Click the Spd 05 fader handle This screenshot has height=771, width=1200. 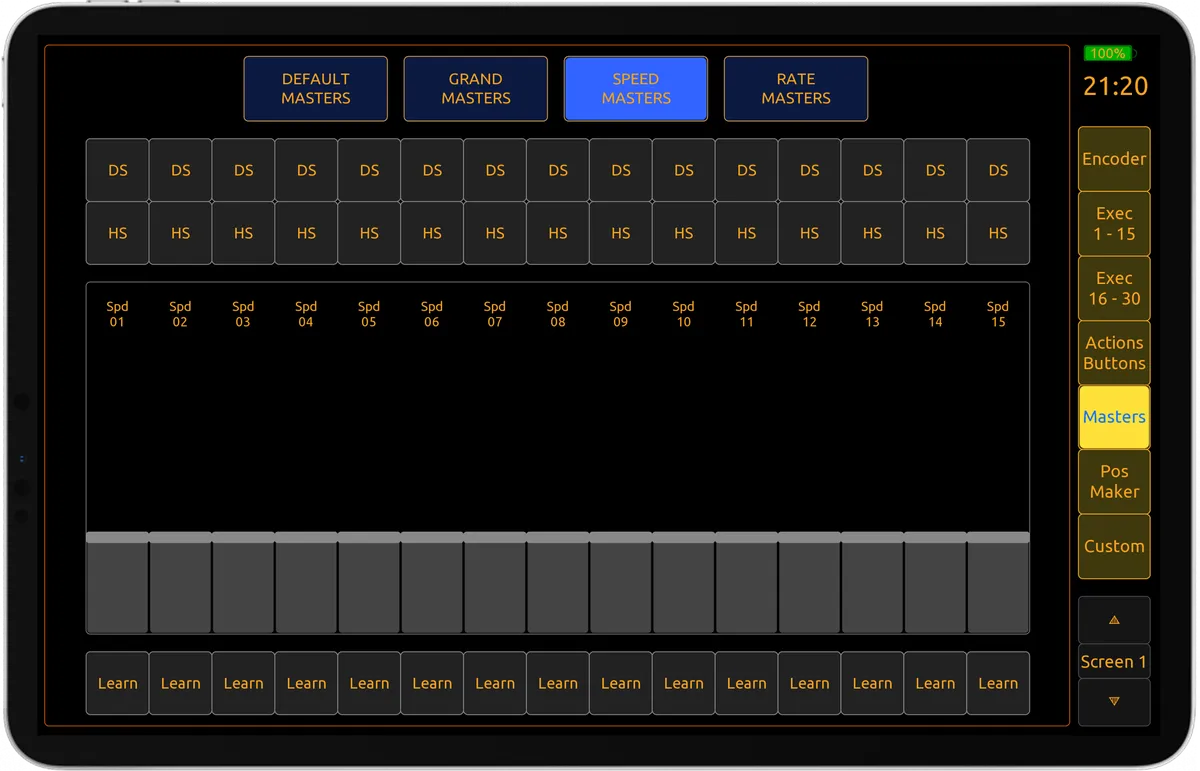[370, 537]
